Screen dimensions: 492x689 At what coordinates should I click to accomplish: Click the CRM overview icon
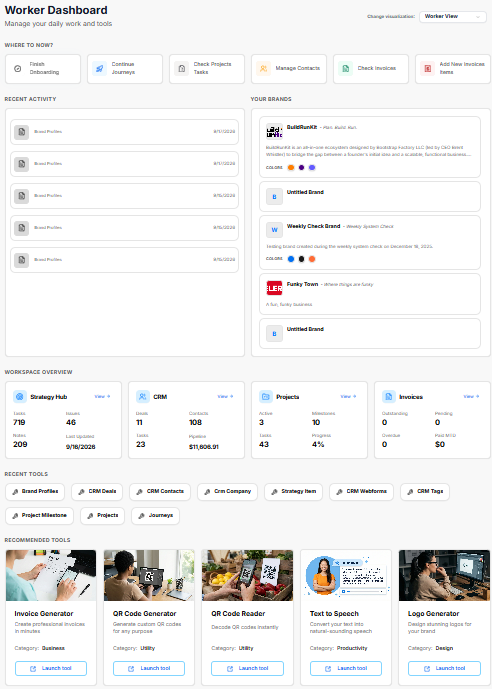(x=143, y=396)
